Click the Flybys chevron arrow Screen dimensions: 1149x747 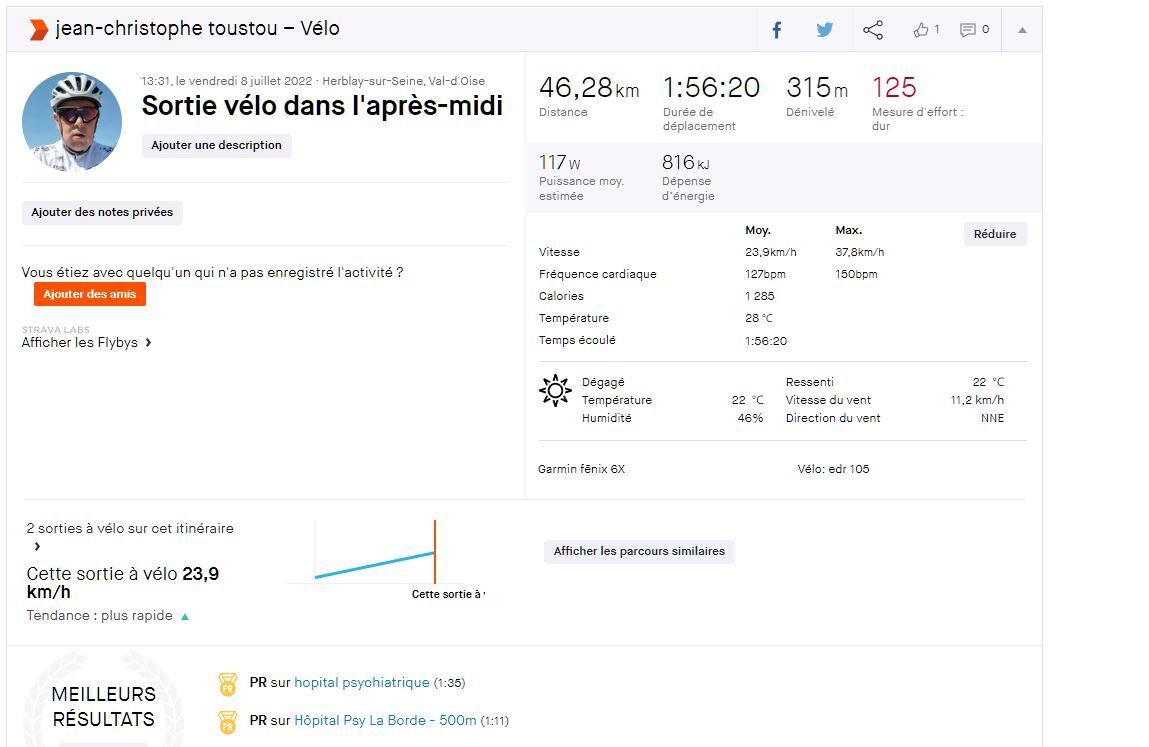148,342
